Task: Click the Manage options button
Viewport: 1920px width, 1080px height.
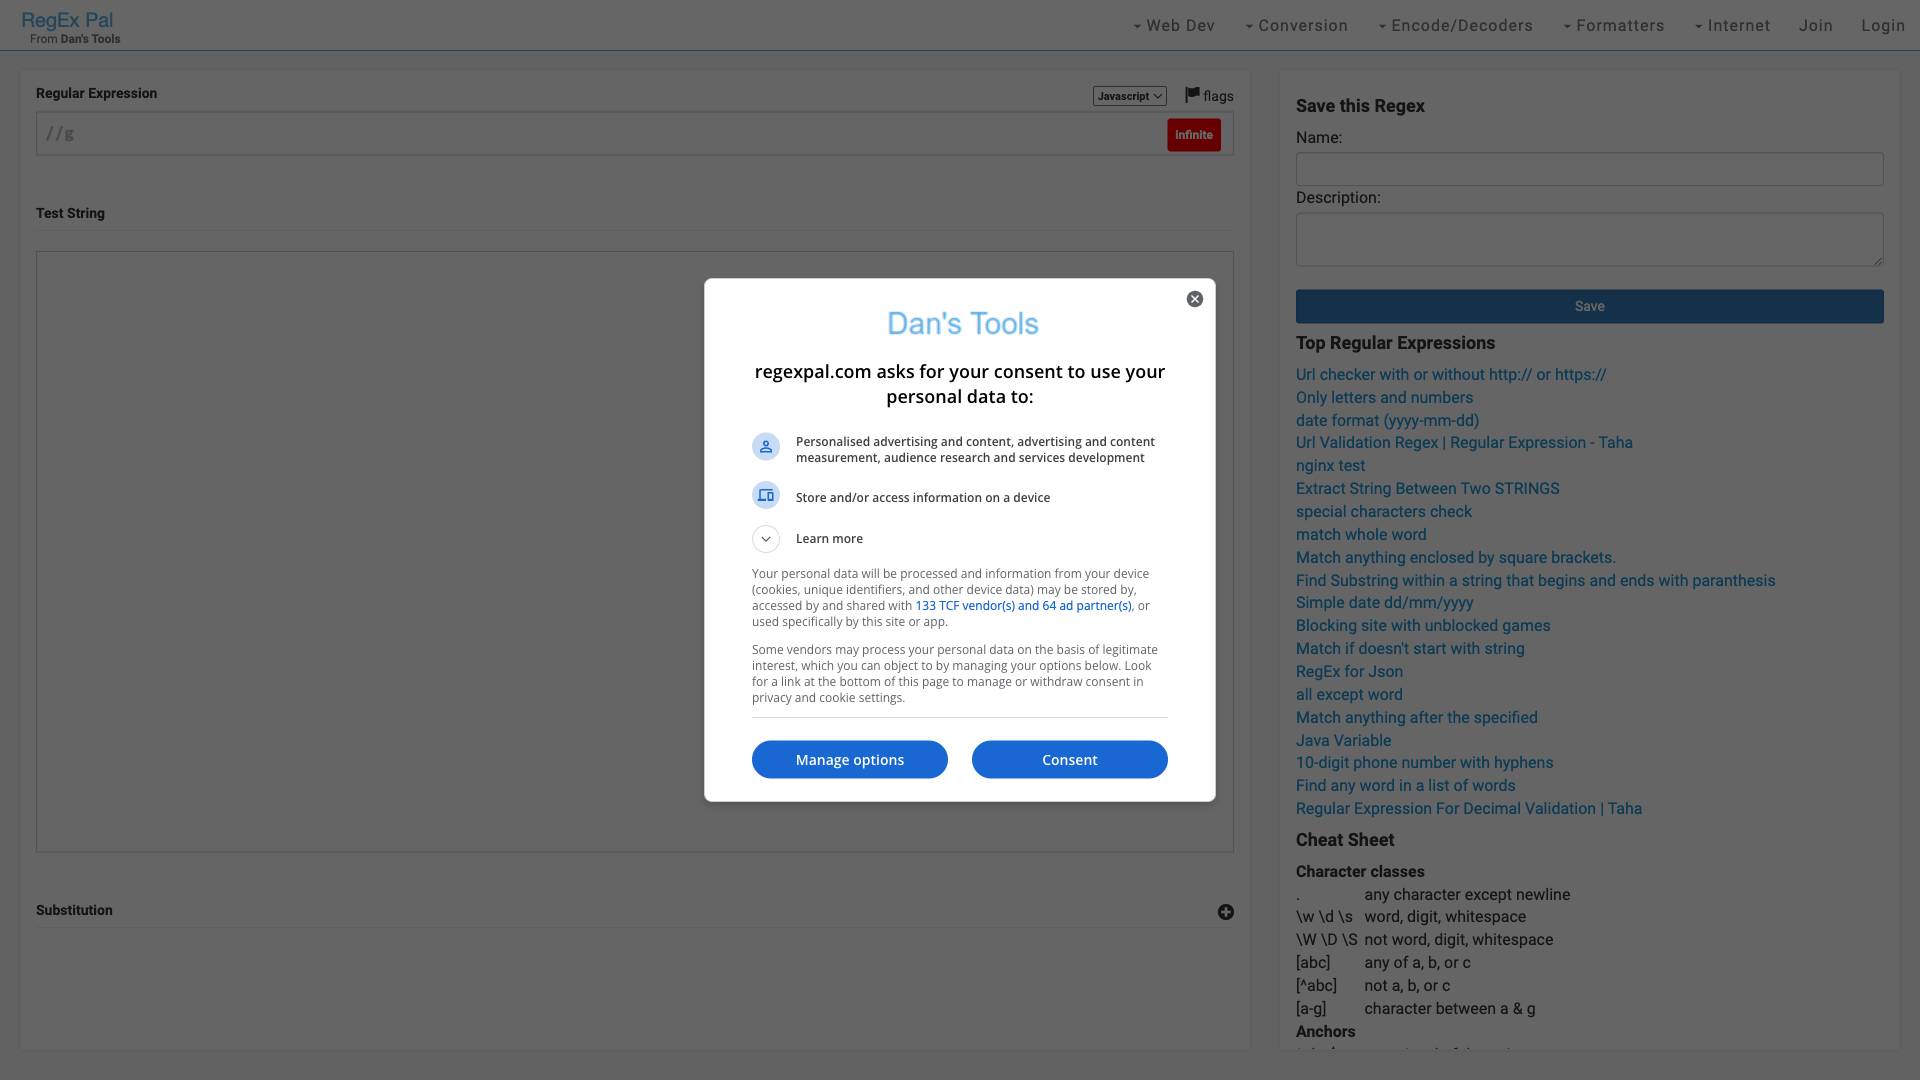Action: pos(849,760)
